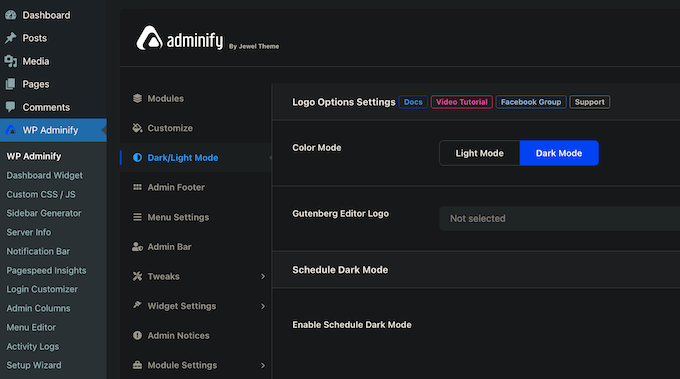The image size is (680, 379).
Task: Click the Dark/Light Mode contrast icon
Action: (137, 157)
